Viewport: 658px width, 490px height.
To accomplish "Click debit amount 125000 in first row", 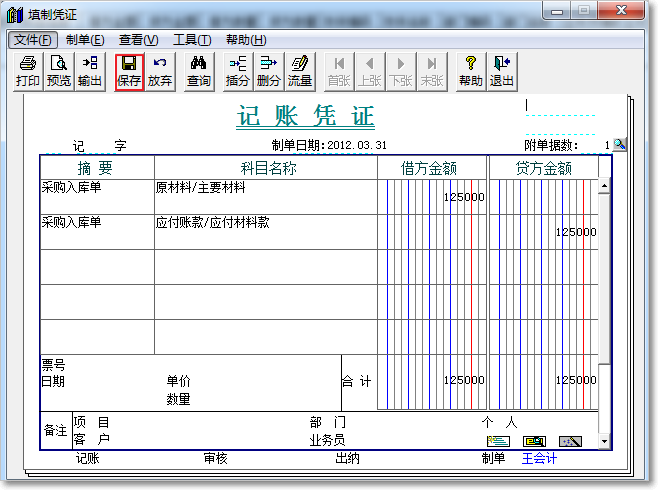I will pos(464,197).
